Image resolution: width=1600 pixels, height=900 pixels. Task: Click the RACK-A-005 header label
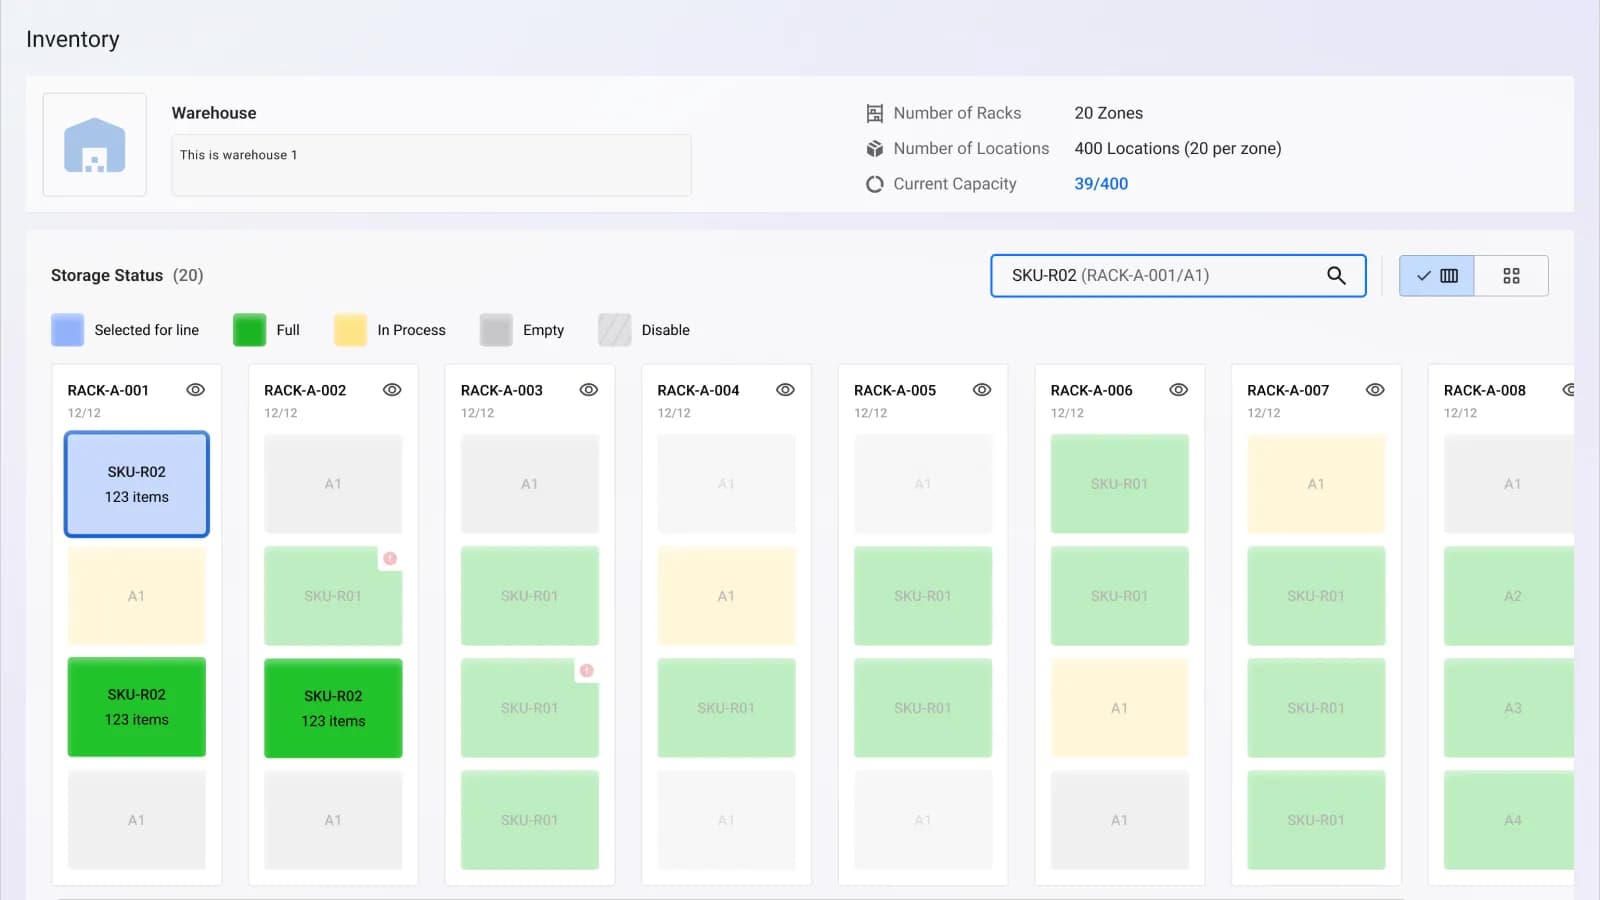pos(895,390)
